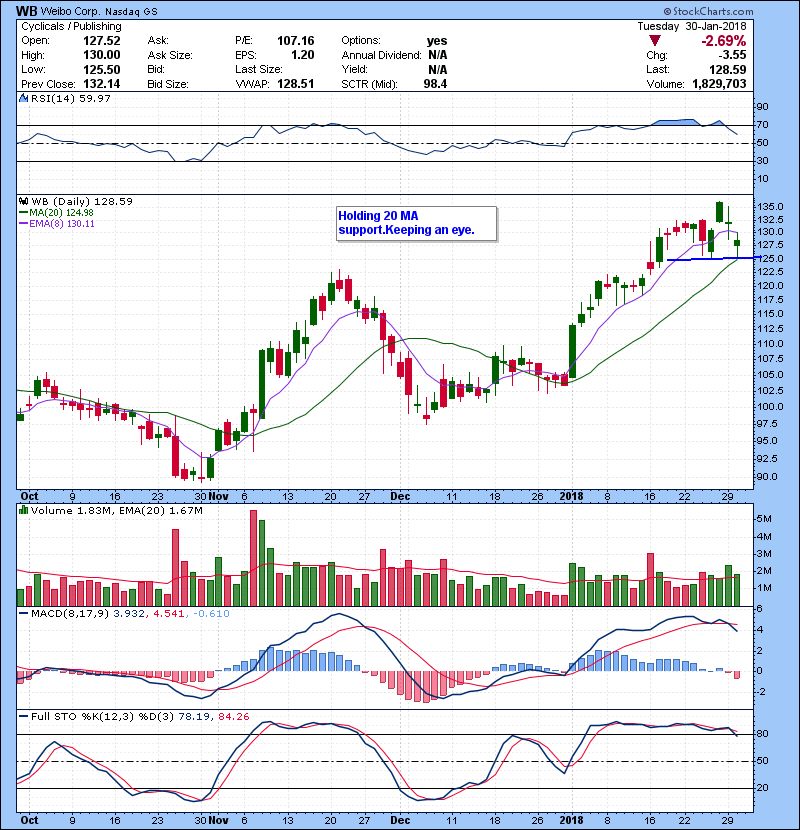The height and width of the screenshot is (830, 800).
Task: Click the SCTR (Mid) value 98.4
Action: click(435, 84)
